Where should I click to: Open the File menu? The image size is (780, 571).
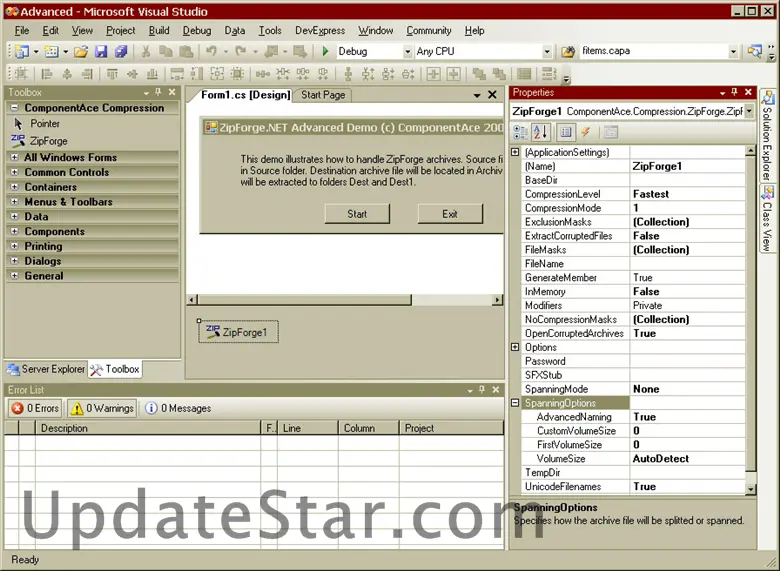coord(22,31)
